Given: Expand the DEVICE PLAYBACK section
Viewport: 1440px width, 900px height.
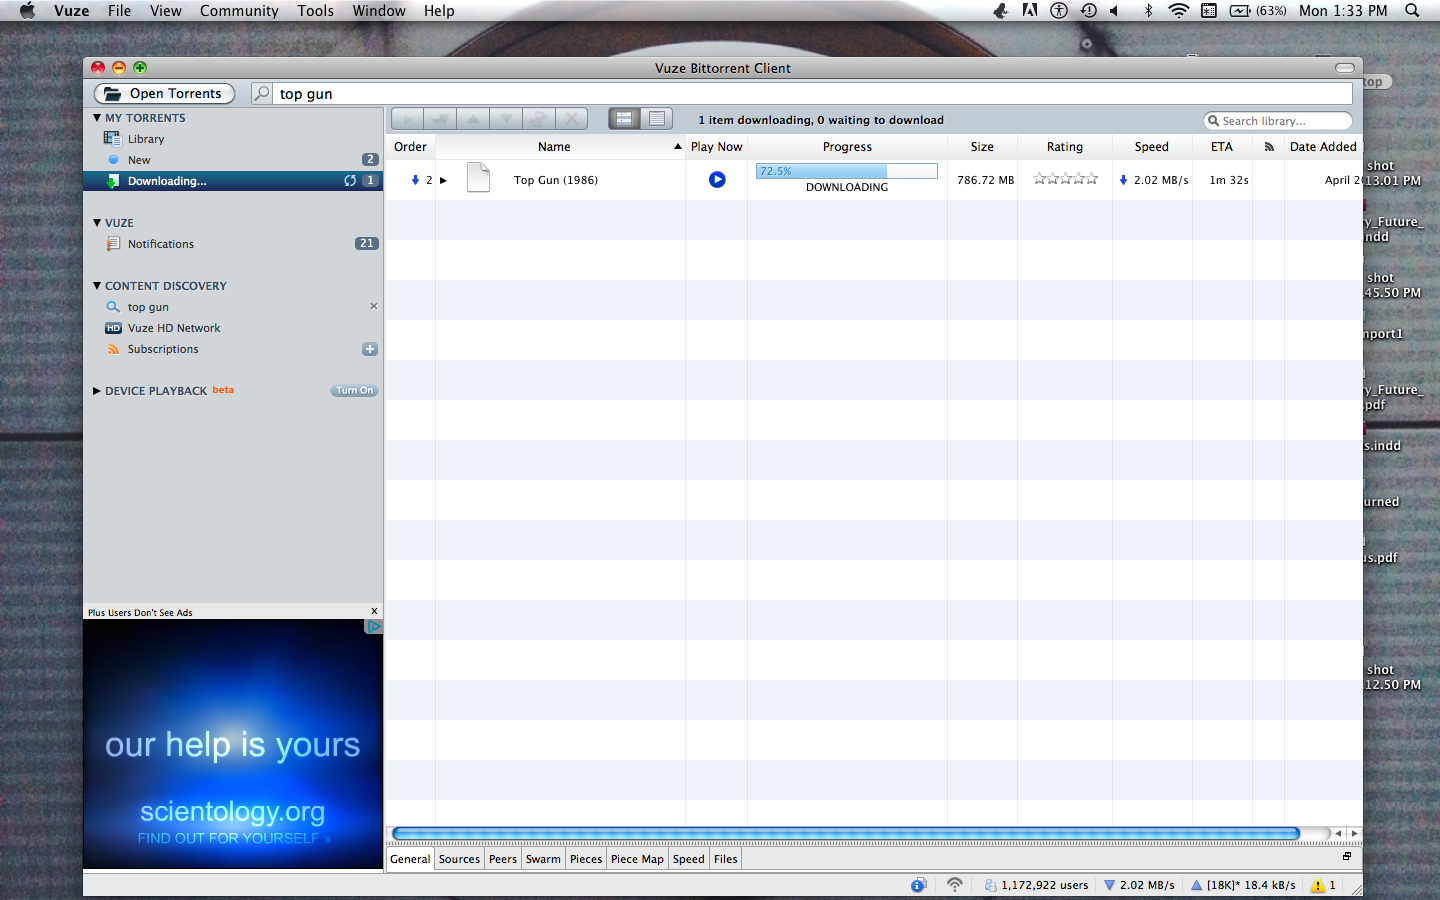Looking at the screenshot, I should [x=97, y=391].
